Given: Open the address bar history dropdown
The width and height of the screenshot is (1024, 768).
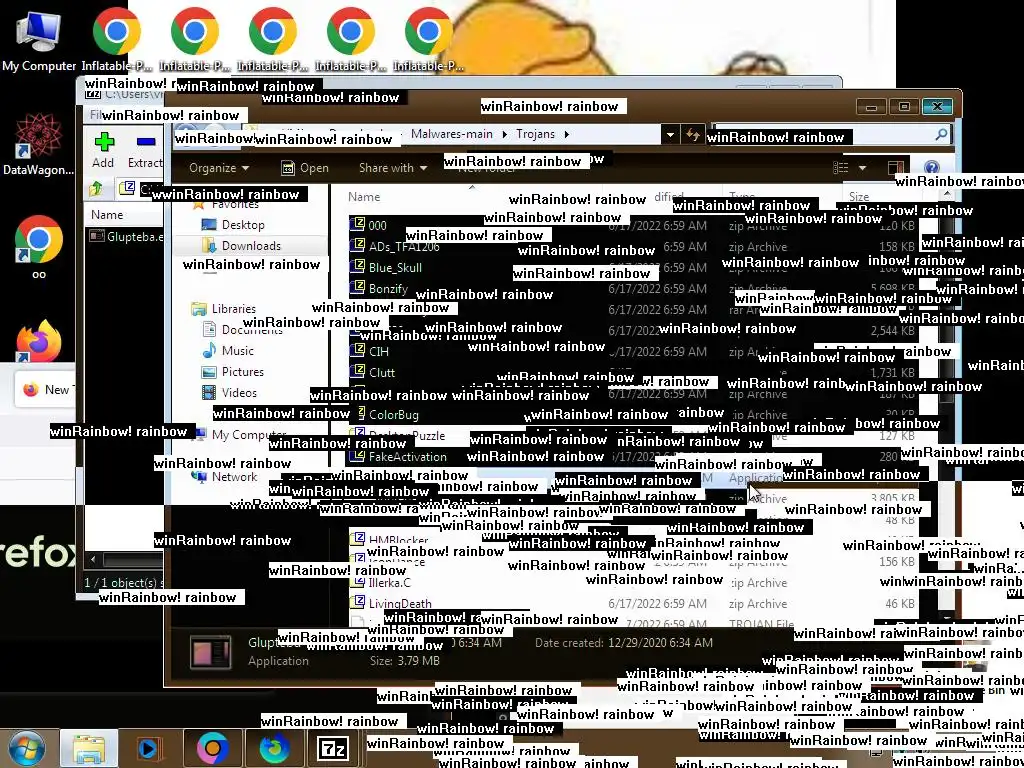Looking at the screenshot, I should click(x=669, y=135).
